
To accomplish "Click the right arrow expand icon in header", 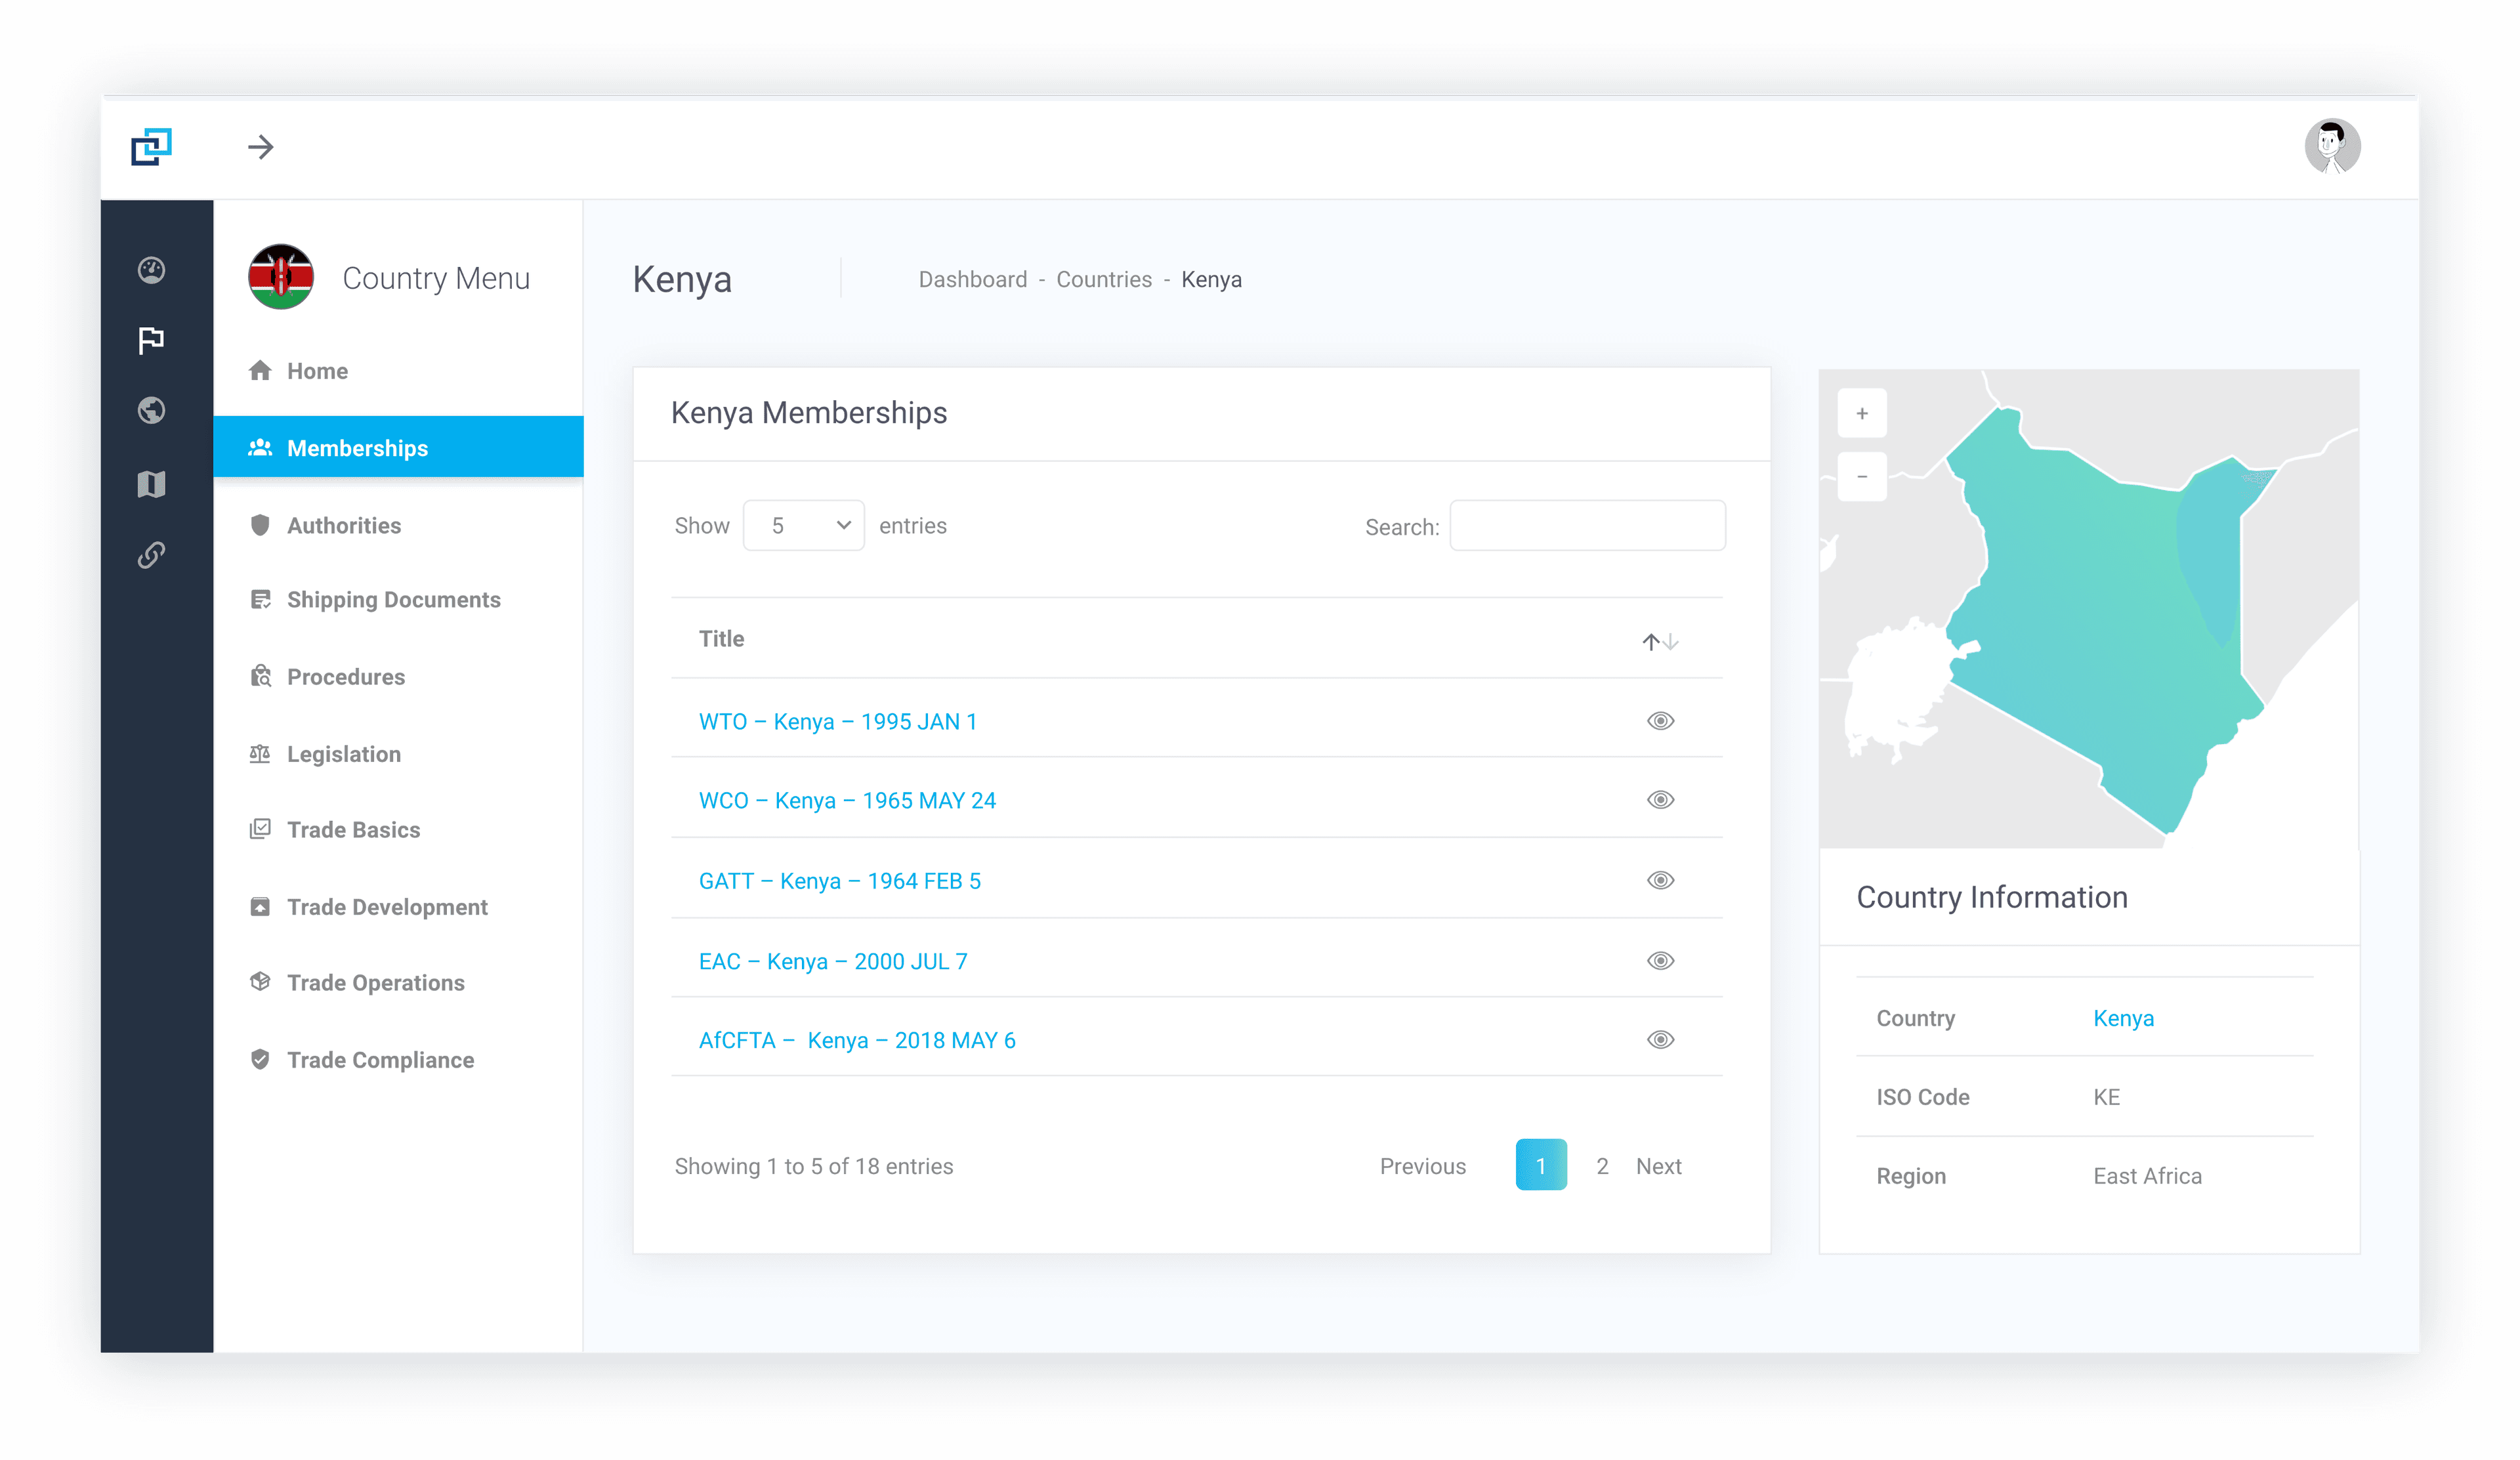I will [261, 147].
